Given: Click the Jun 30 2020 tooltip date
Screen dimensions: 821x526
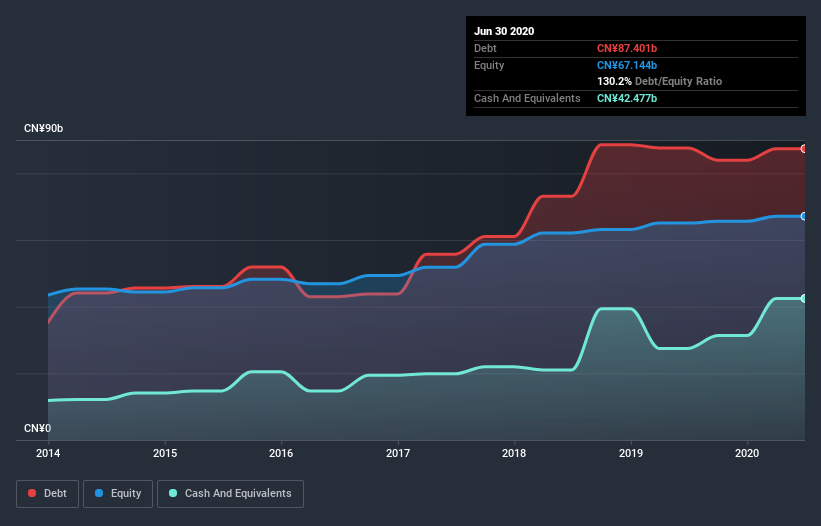Looking at the screenshot, I should pos(504,31).
